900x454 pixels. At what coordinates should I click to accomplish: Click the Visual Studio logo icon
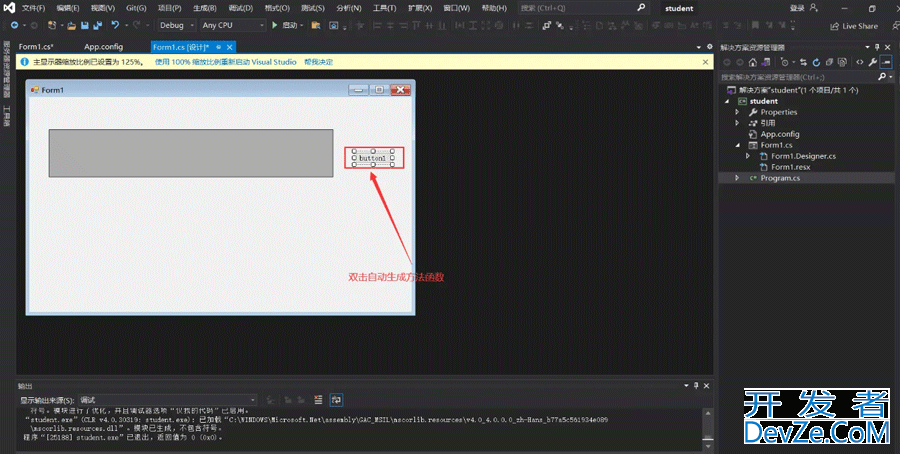coord(9,8)
